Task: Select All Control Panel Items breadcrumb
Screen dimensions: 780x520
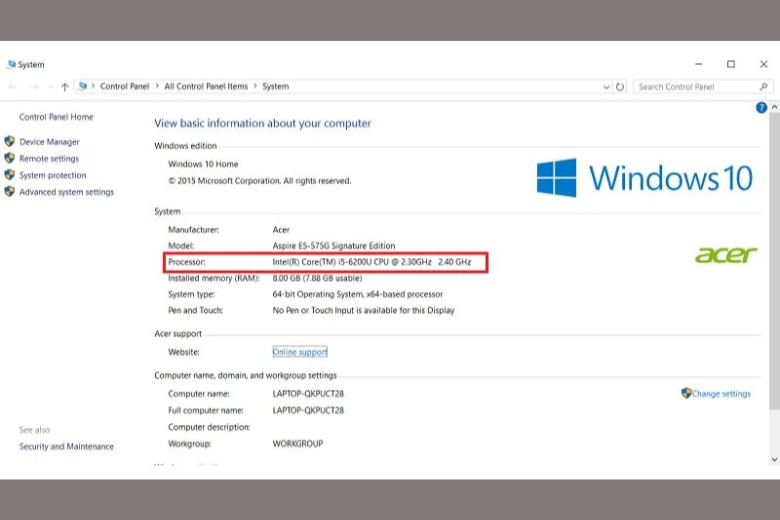Action: point(206,87)
